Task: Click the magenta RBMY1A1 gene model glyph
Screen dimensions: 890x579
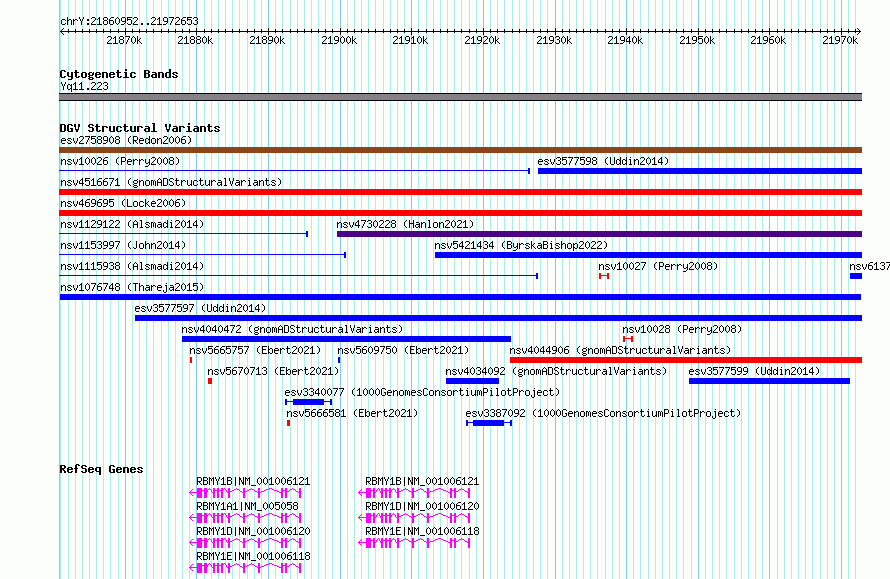Action: (245, 518)
